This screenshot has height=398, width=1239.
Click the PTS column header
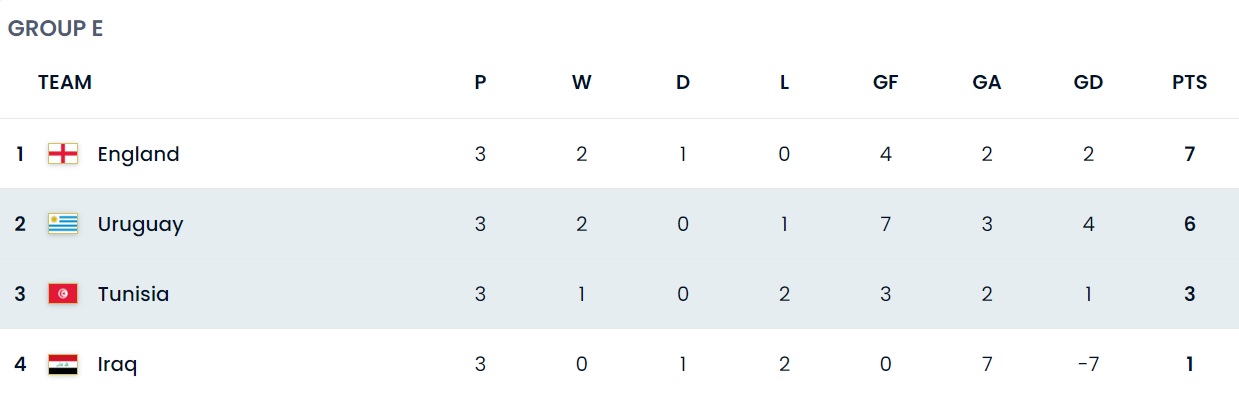(1190, 83)
